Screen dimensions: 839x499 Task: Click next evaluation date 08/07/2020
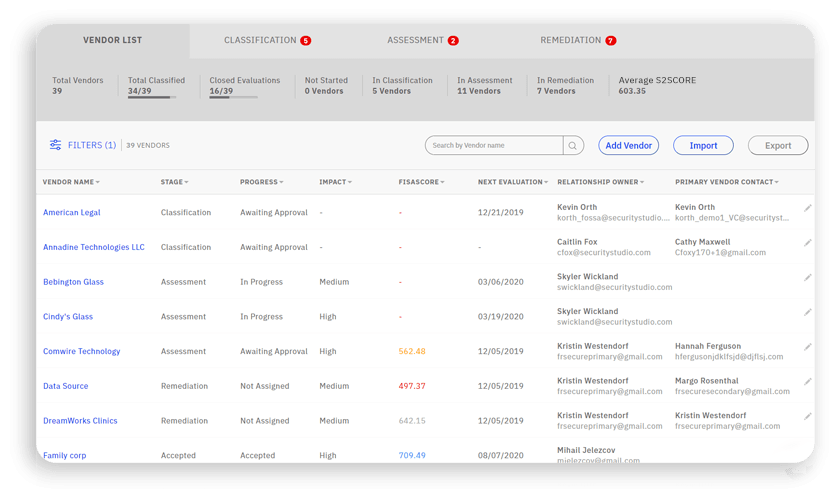pyautogui.click(x=500, y=456)
